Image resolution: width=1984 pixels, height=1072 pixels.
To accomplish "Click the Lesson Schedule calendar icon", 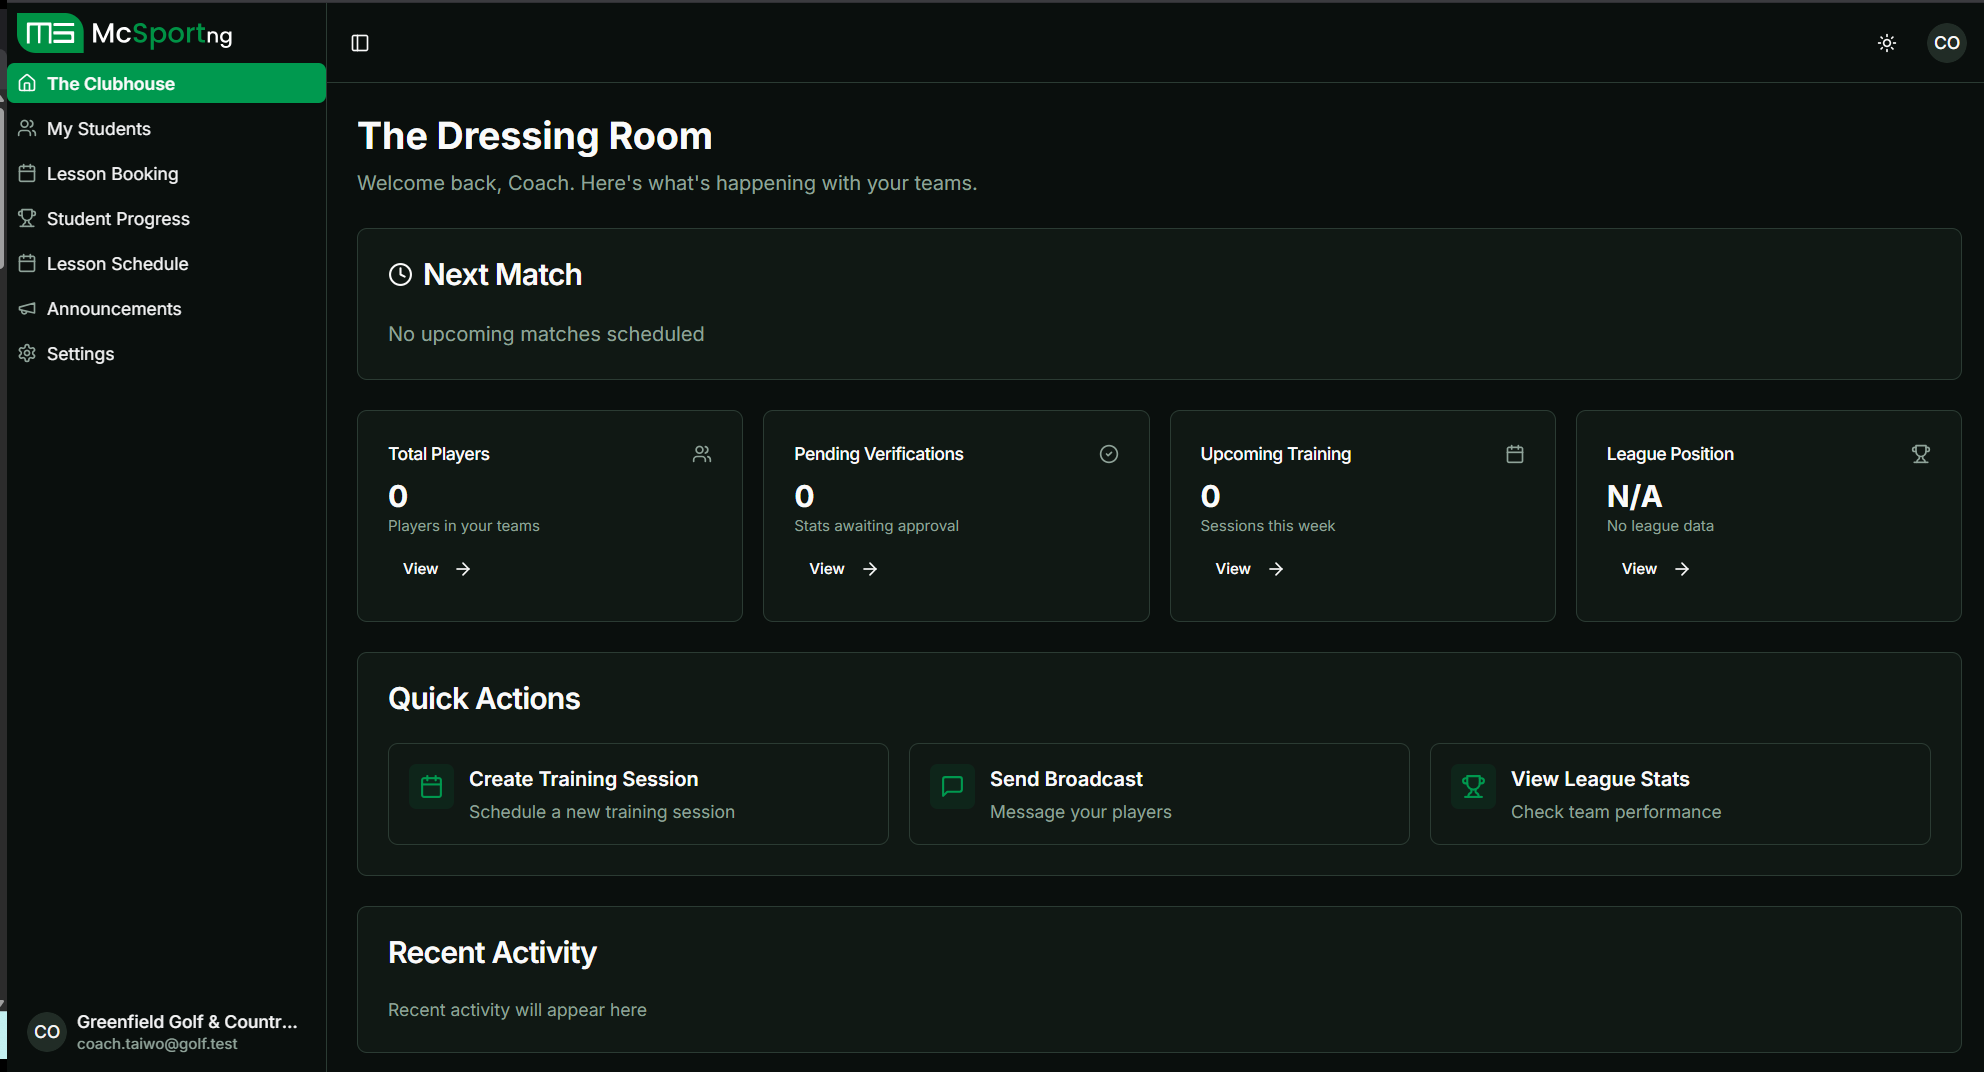I will [x=27, y=263].
